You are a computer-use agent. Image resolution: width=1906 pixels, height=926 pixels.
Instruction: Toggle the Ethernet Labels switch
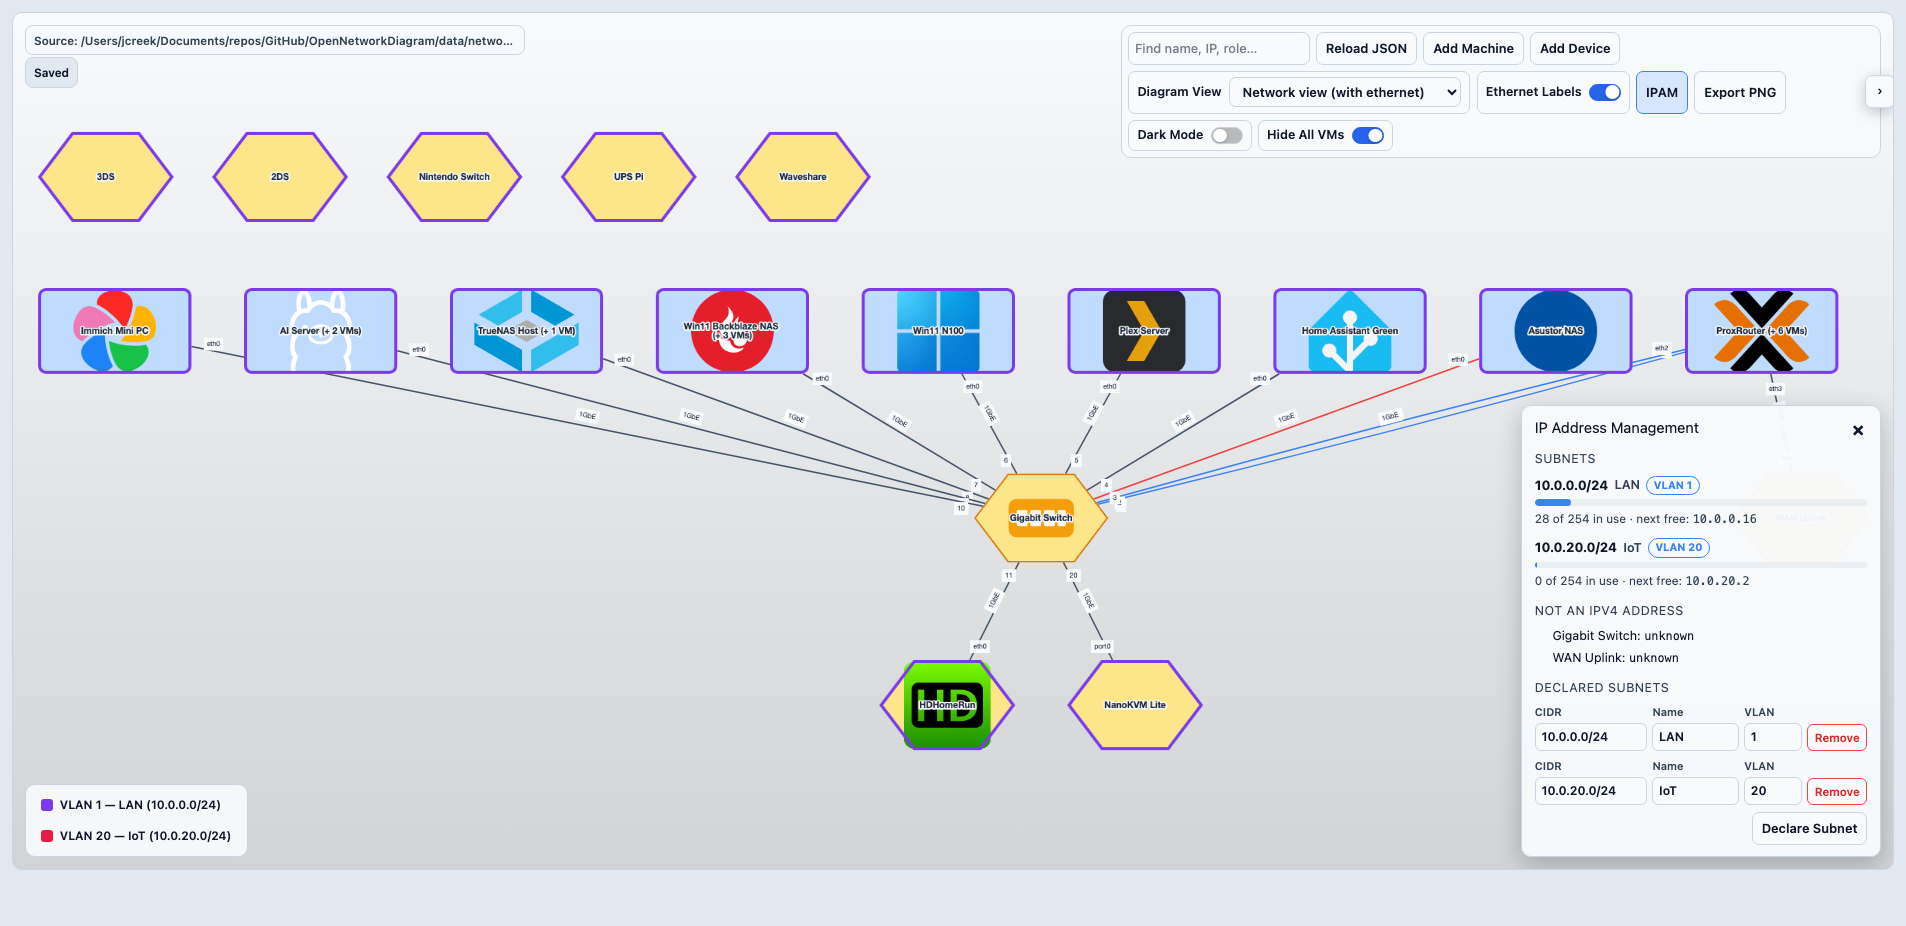pos(1605,92)
